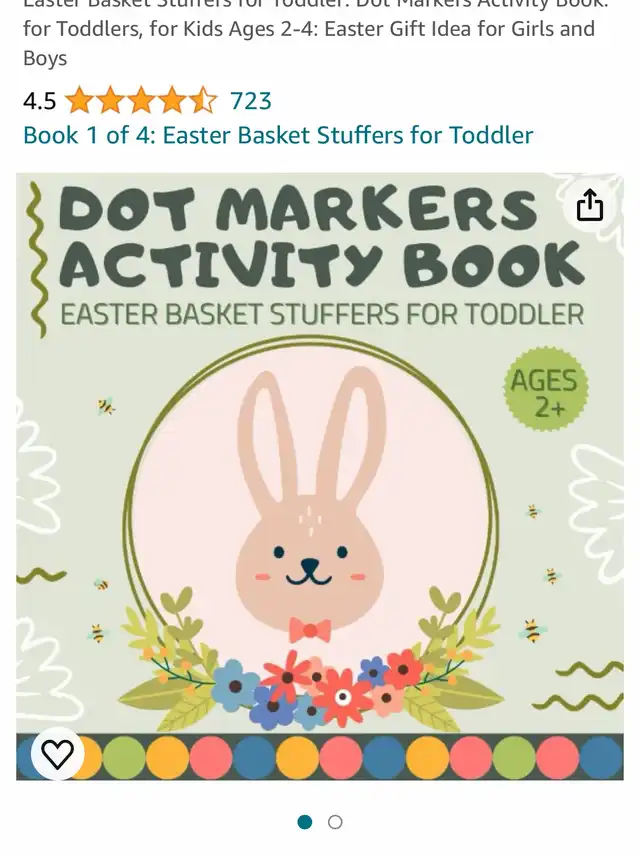This screenshot has height=856, width=640.
Task: Click the middle third rating star
Action: click(141, 100)
